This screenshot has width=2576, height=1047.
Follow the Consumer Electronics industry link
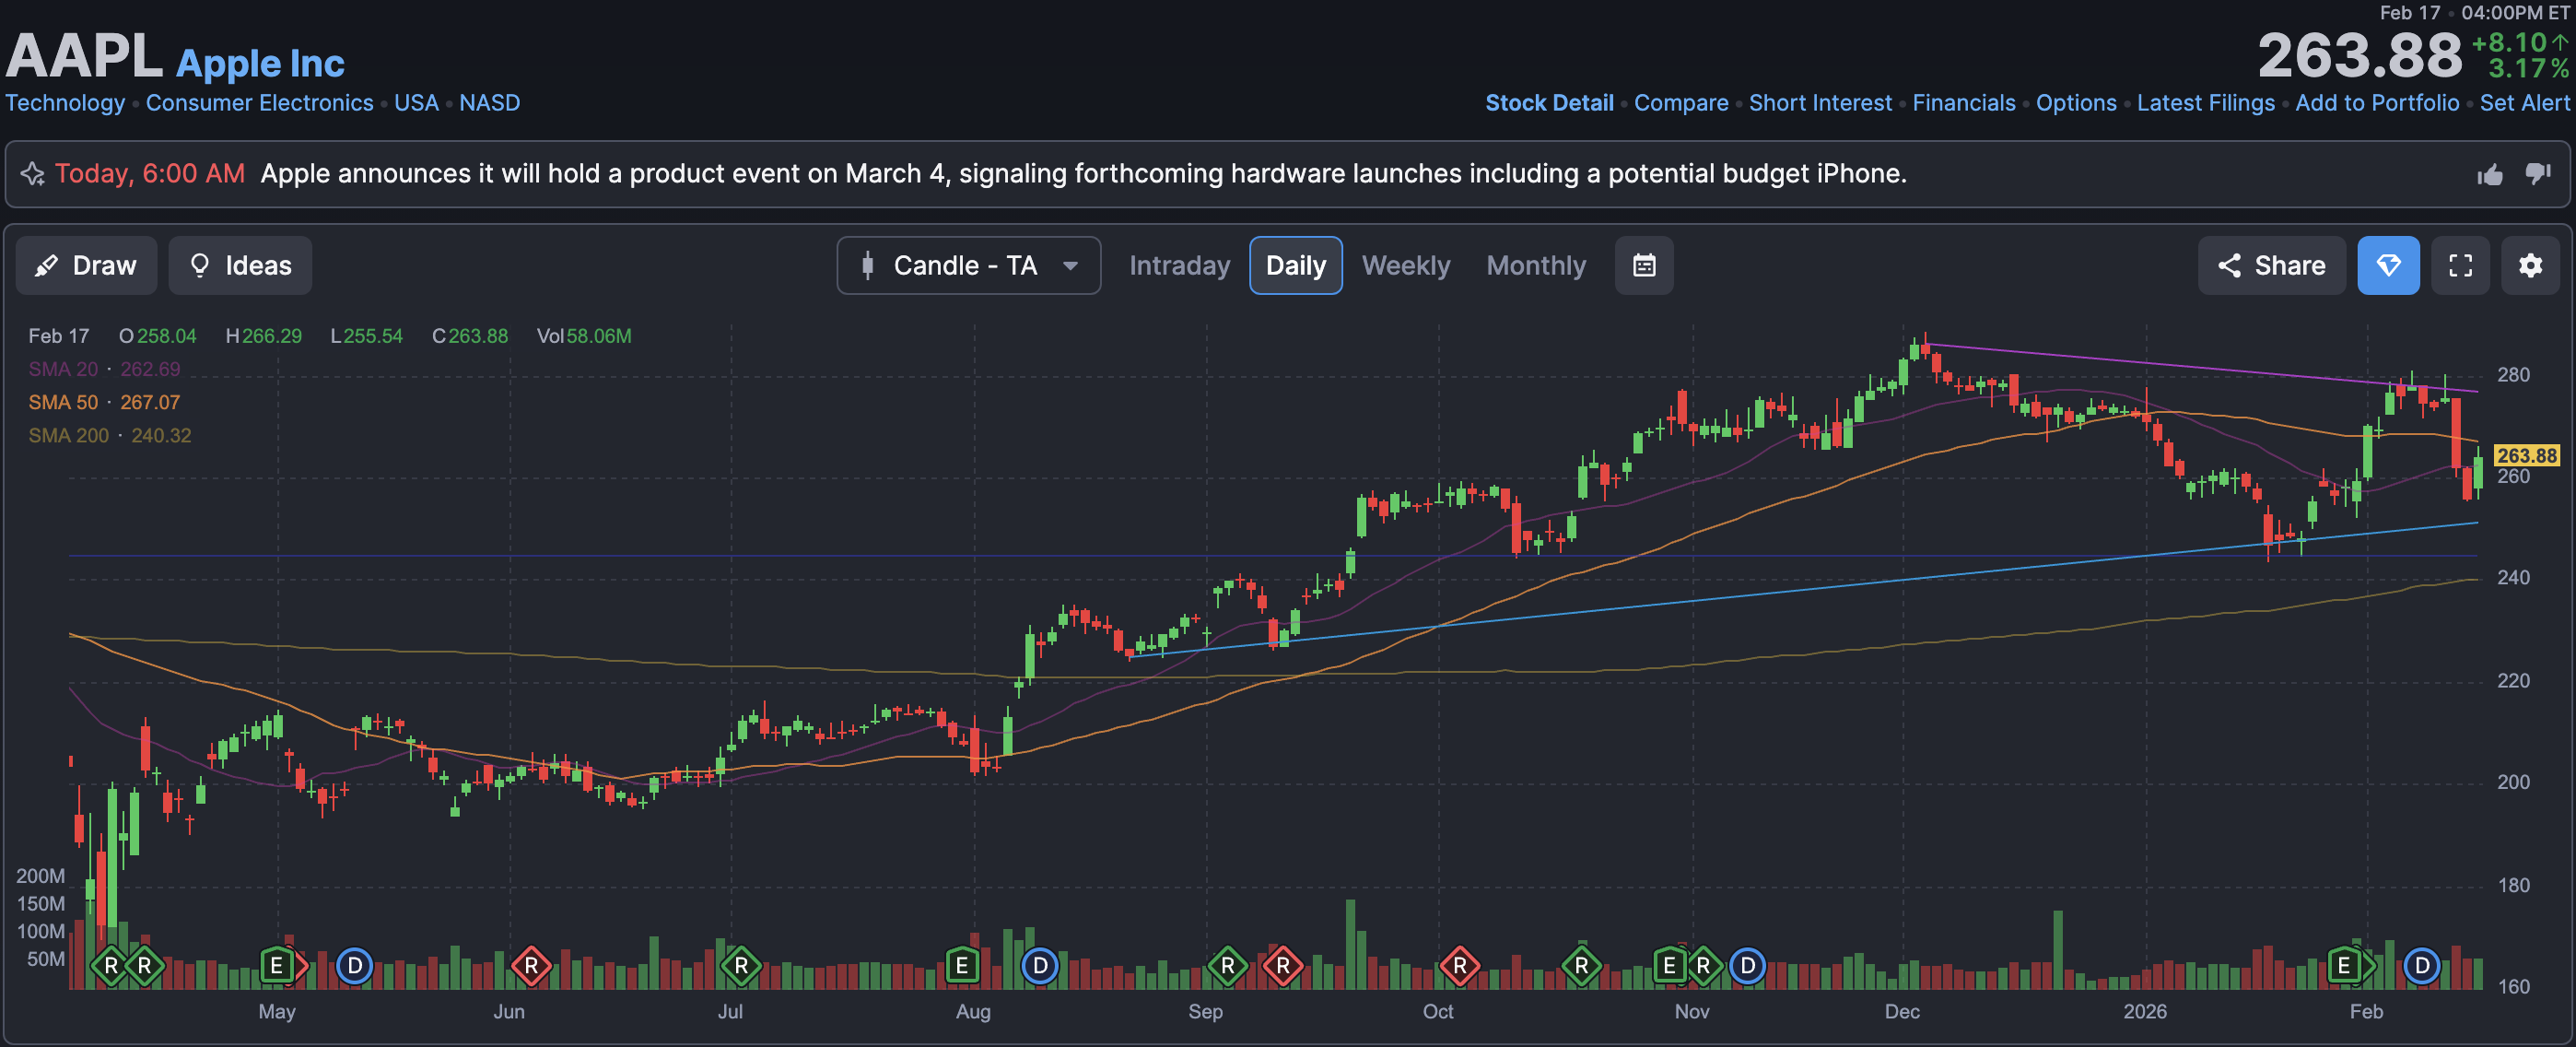click(259, 103)
